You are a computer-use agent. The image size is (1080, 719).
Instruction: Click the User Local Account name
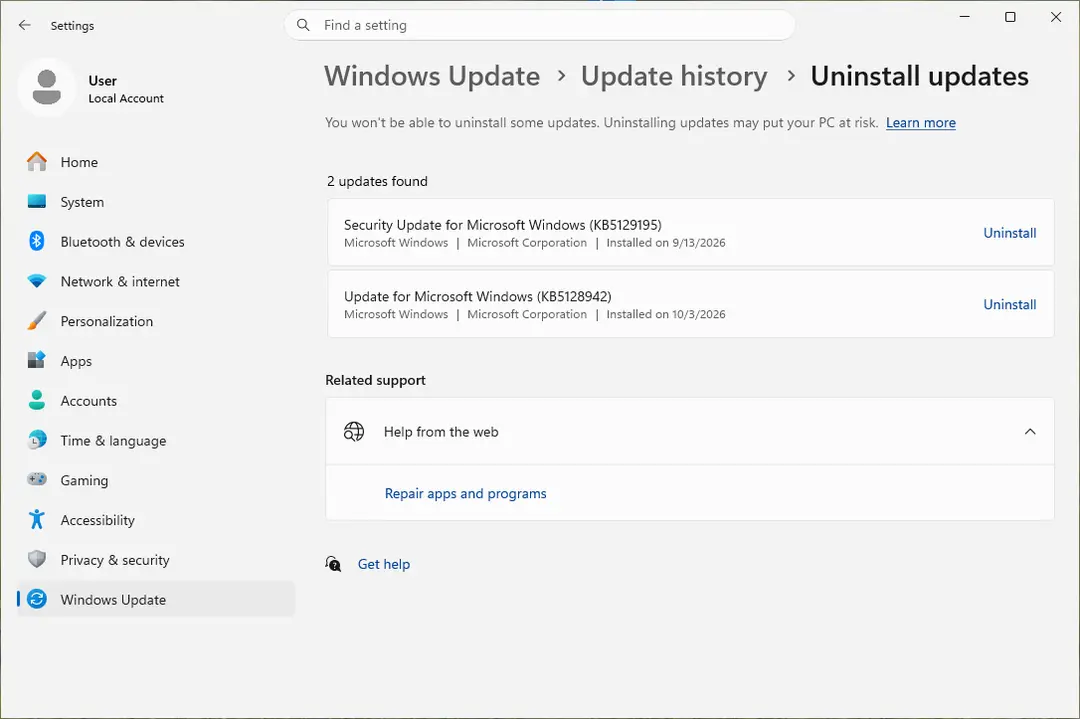(x=126, y=89)
